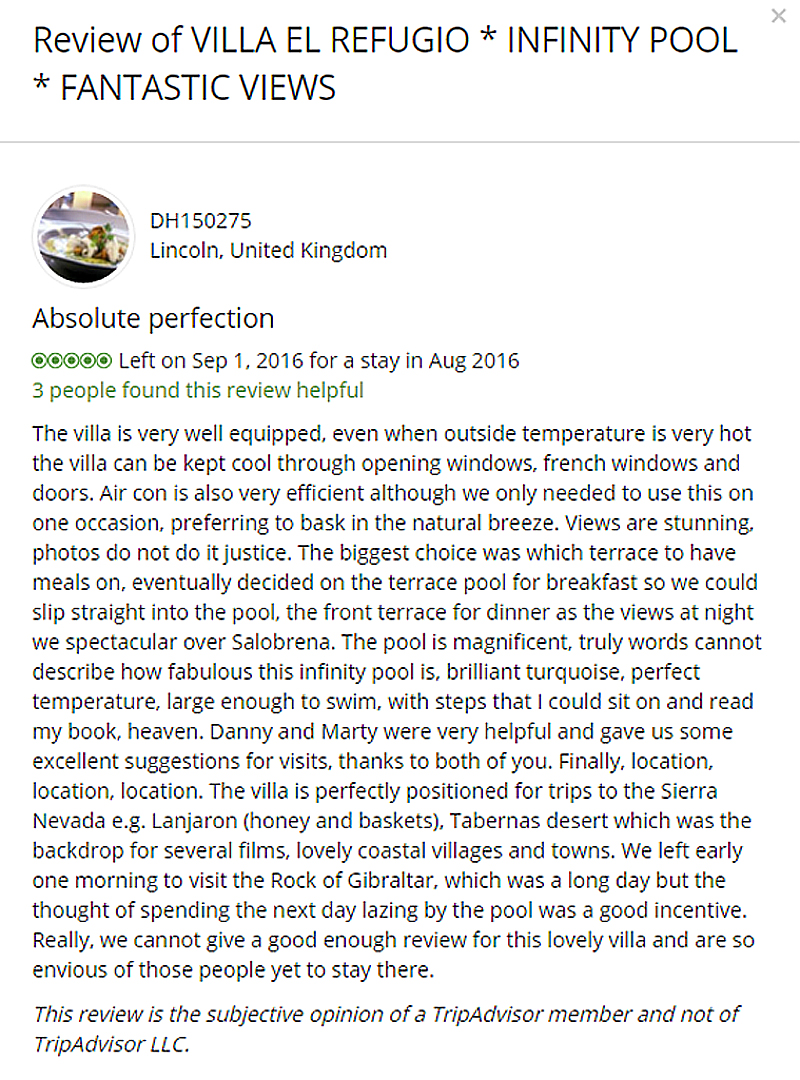
Task: Open the DH150275 username link
Action: (x=201, y=221)
